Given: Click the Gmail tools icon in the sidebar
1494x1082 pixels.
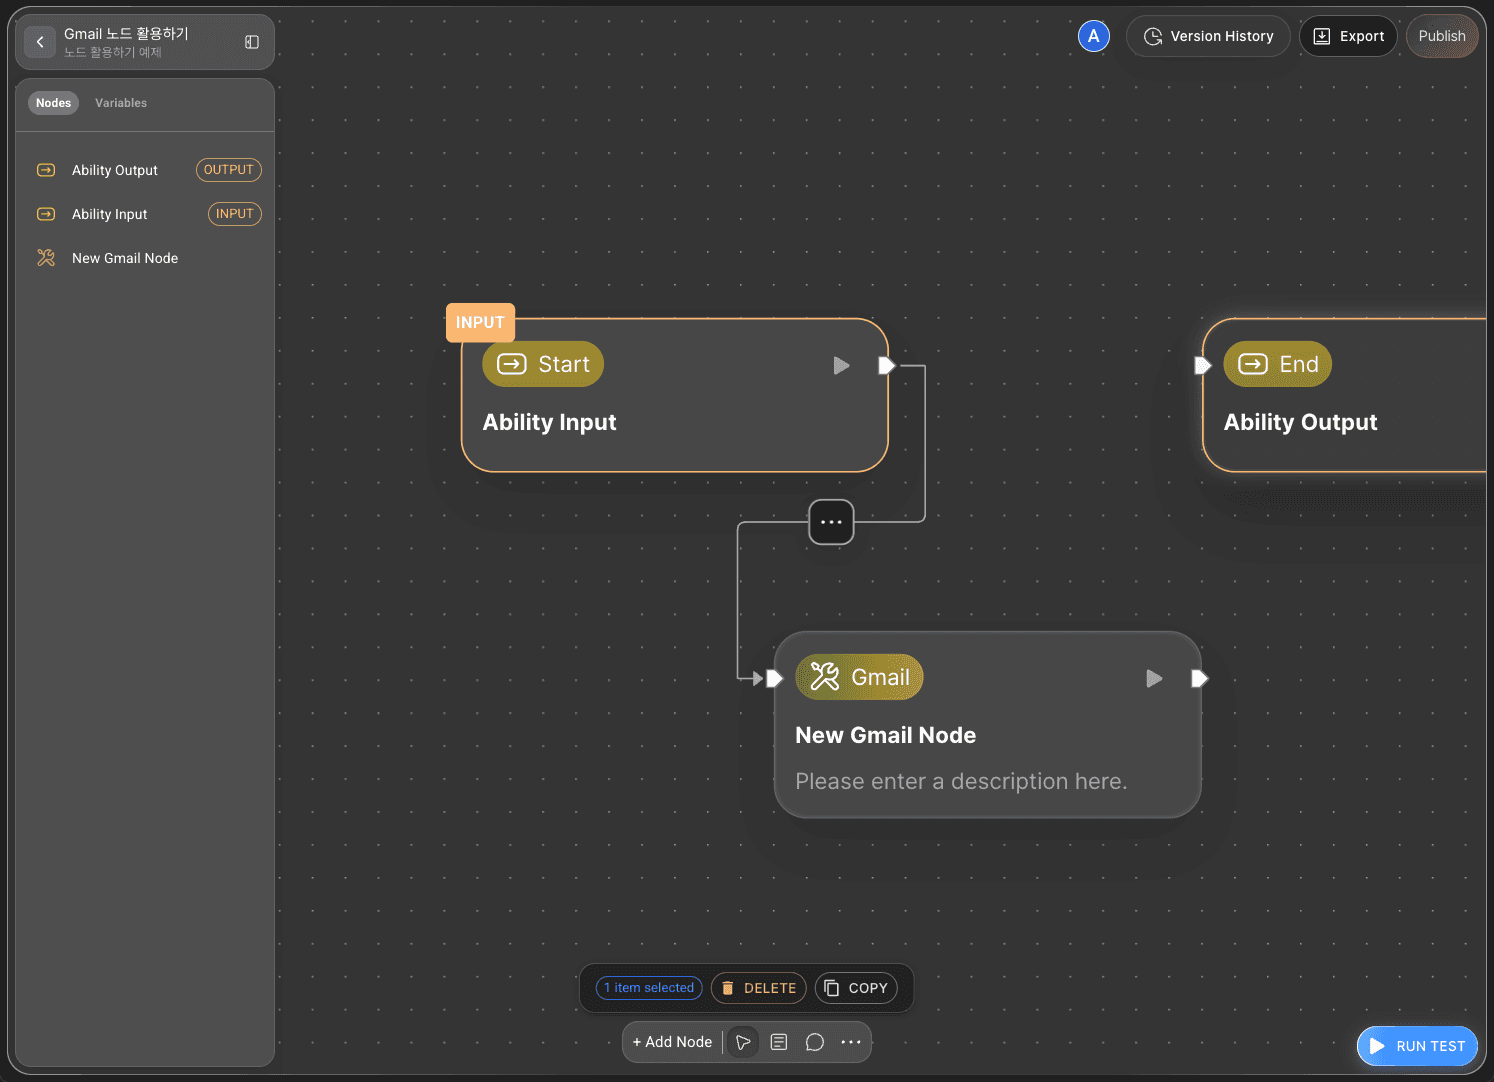Looking at the screenshot, I should pyautogui.click(x=46, y=258).
